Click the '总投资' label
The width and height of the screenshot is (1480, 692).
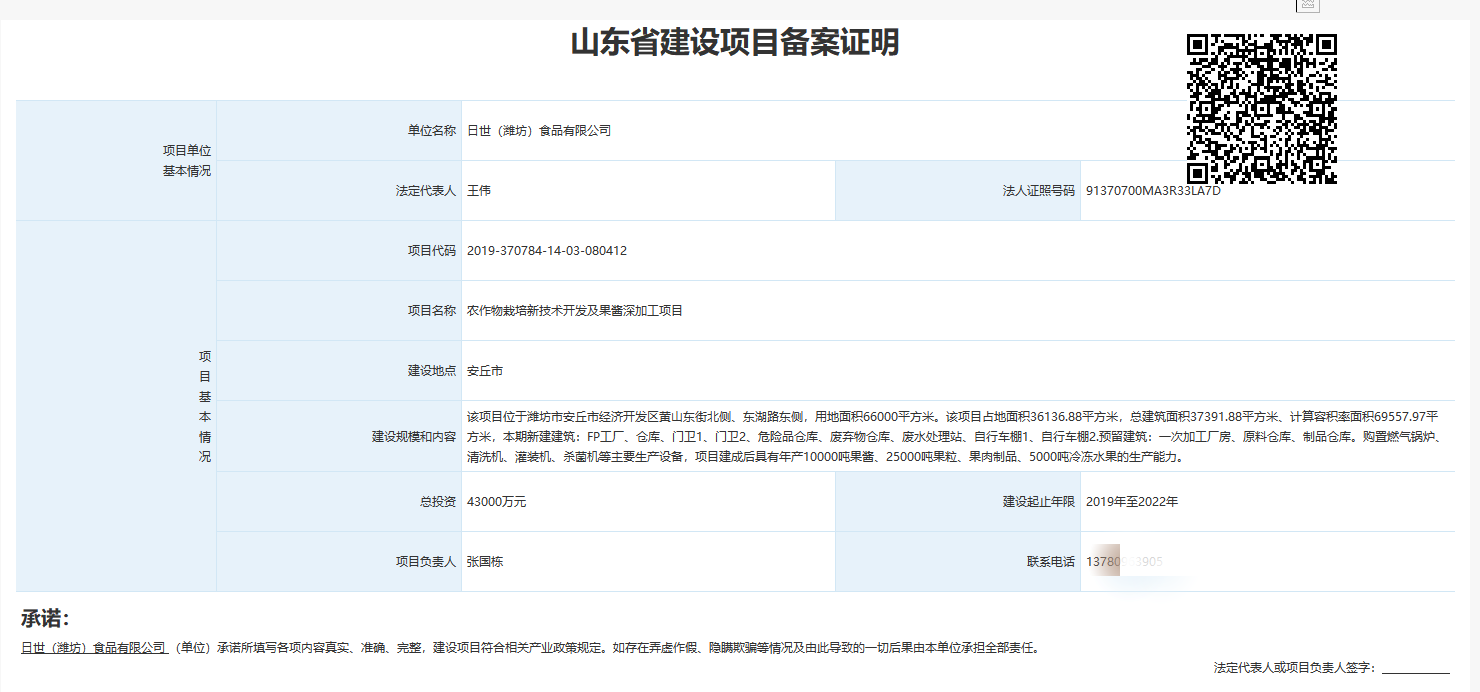[437, 501]
